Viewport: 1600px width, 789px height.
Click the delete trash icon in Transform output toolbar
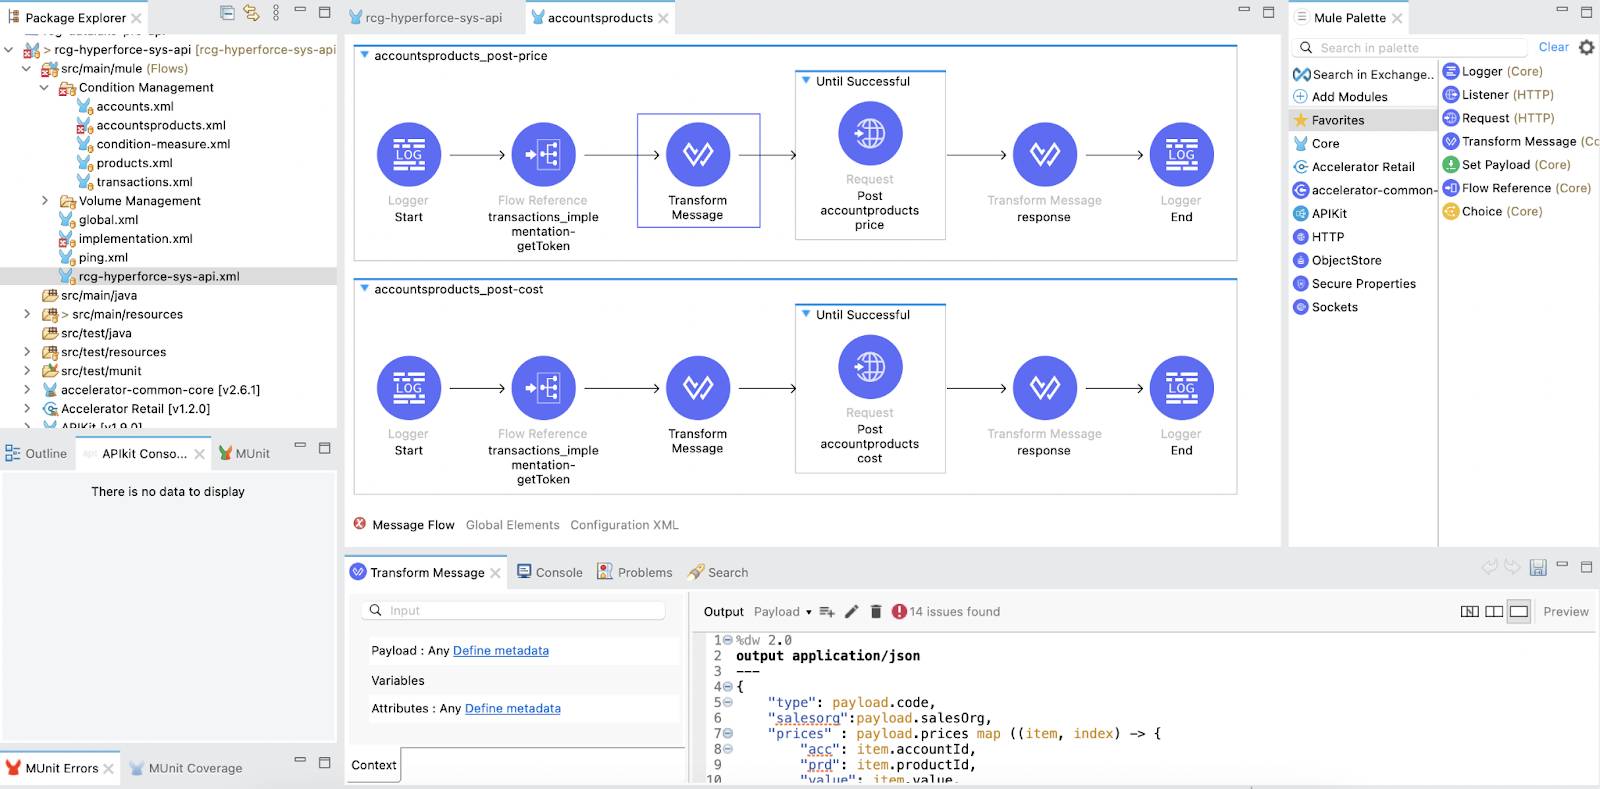[x=876, y=611]
